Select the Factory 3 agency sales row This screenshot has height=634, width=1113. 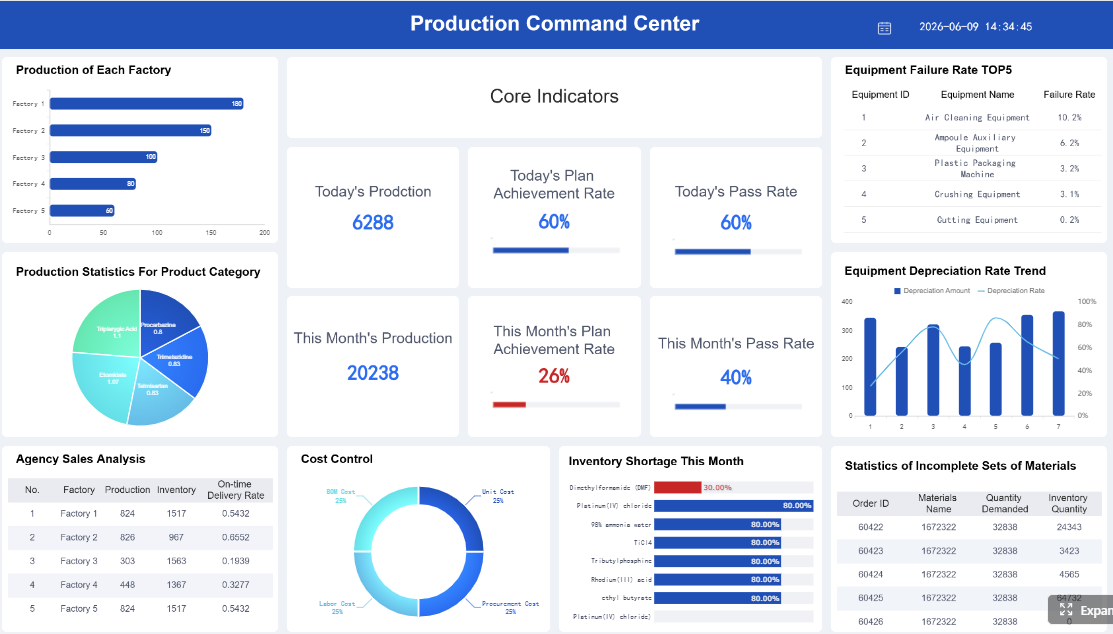click(x=140, y=561)
